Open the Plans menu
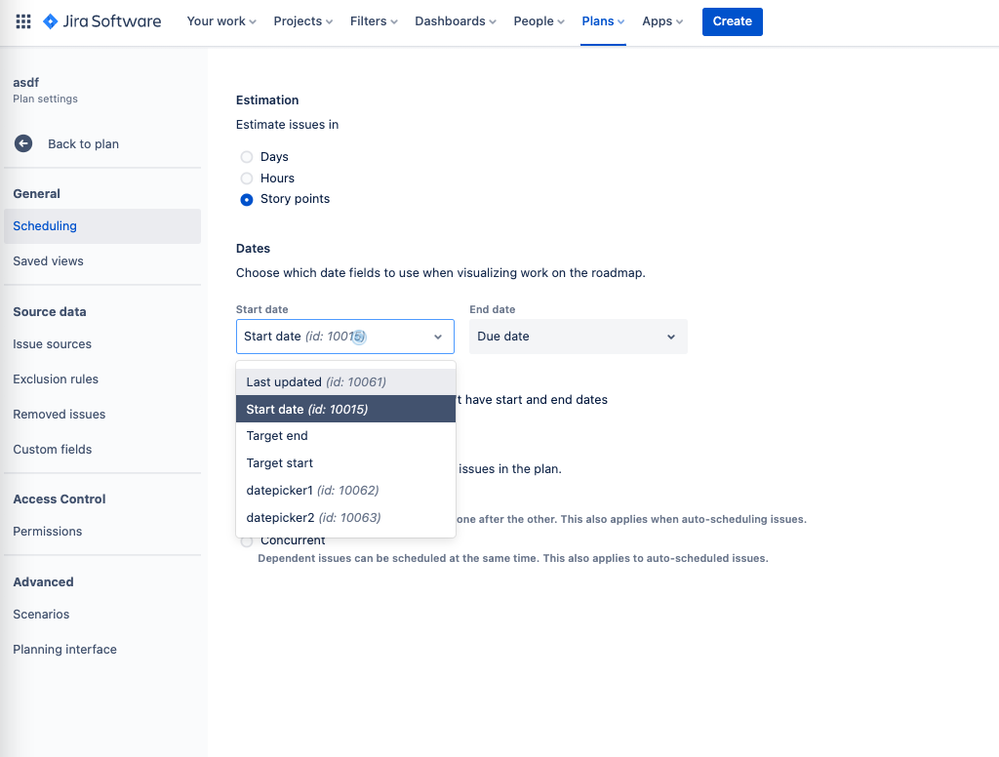This screenshot has width=999, height=757. click(600, 21)
